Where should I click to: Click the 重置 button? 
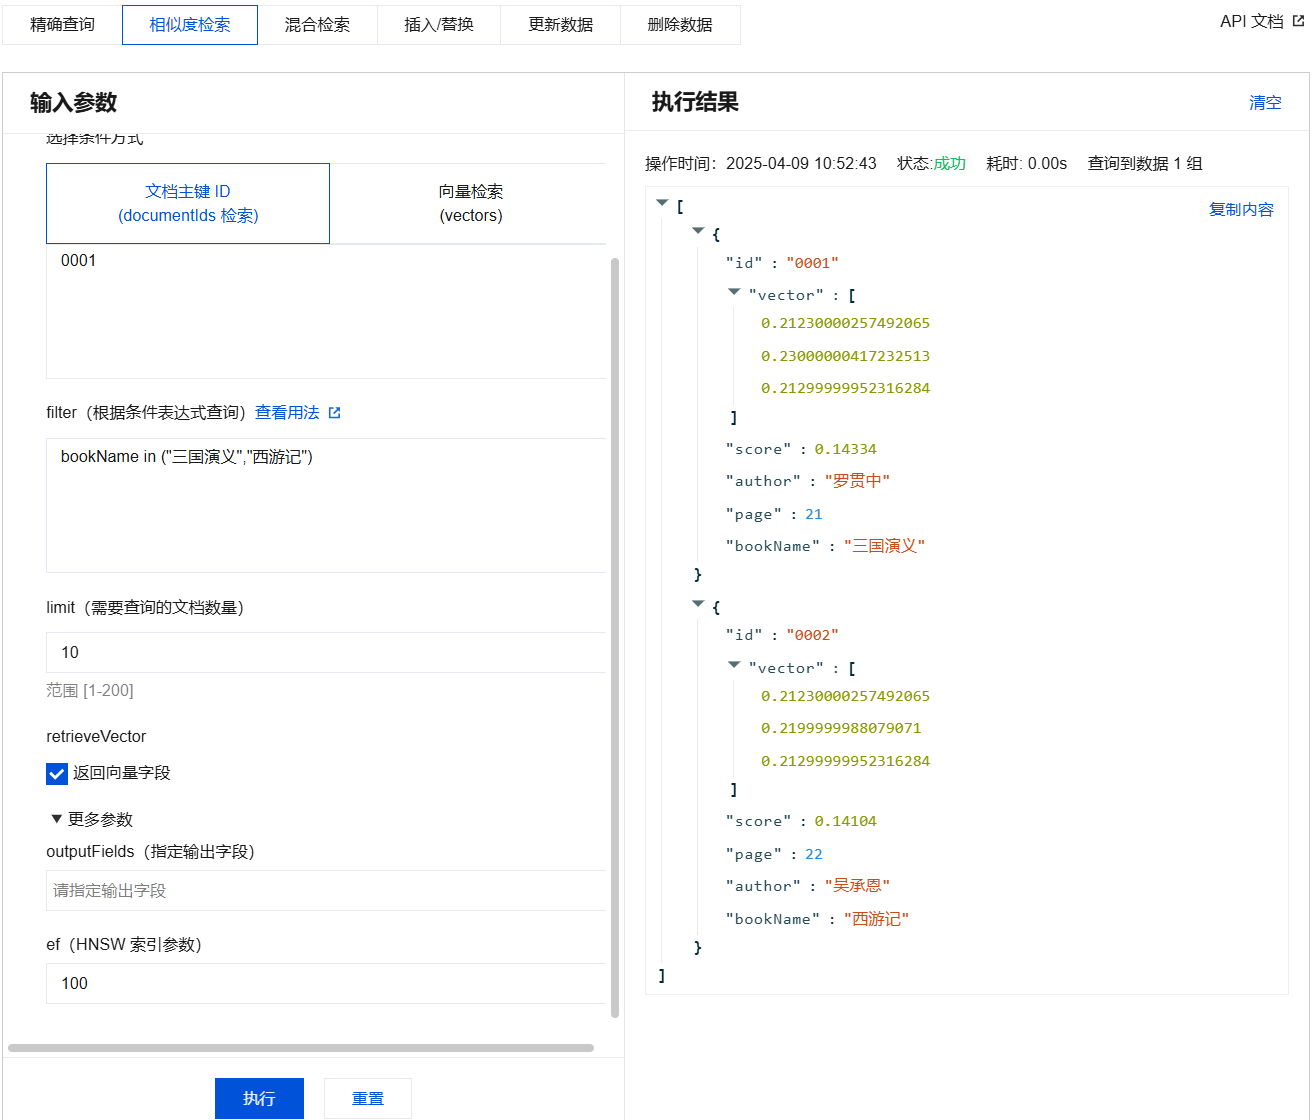tap(367, 1098)
